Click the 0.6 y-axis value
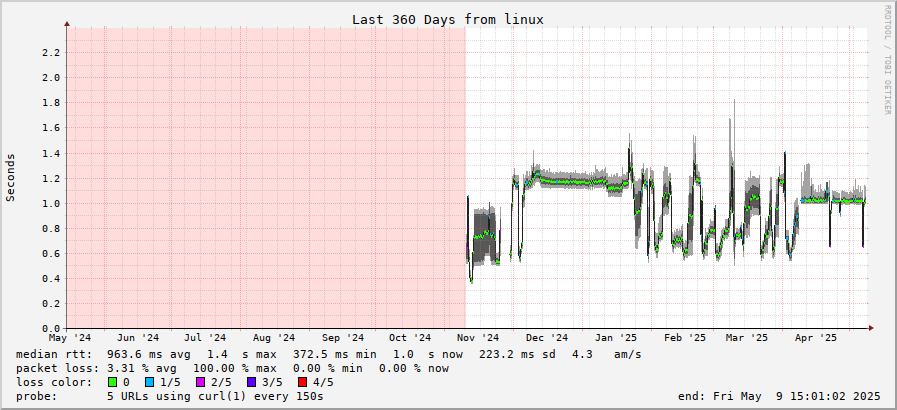Screen dimensions: 897x410 pyautogui.click(x=50, y=253)
